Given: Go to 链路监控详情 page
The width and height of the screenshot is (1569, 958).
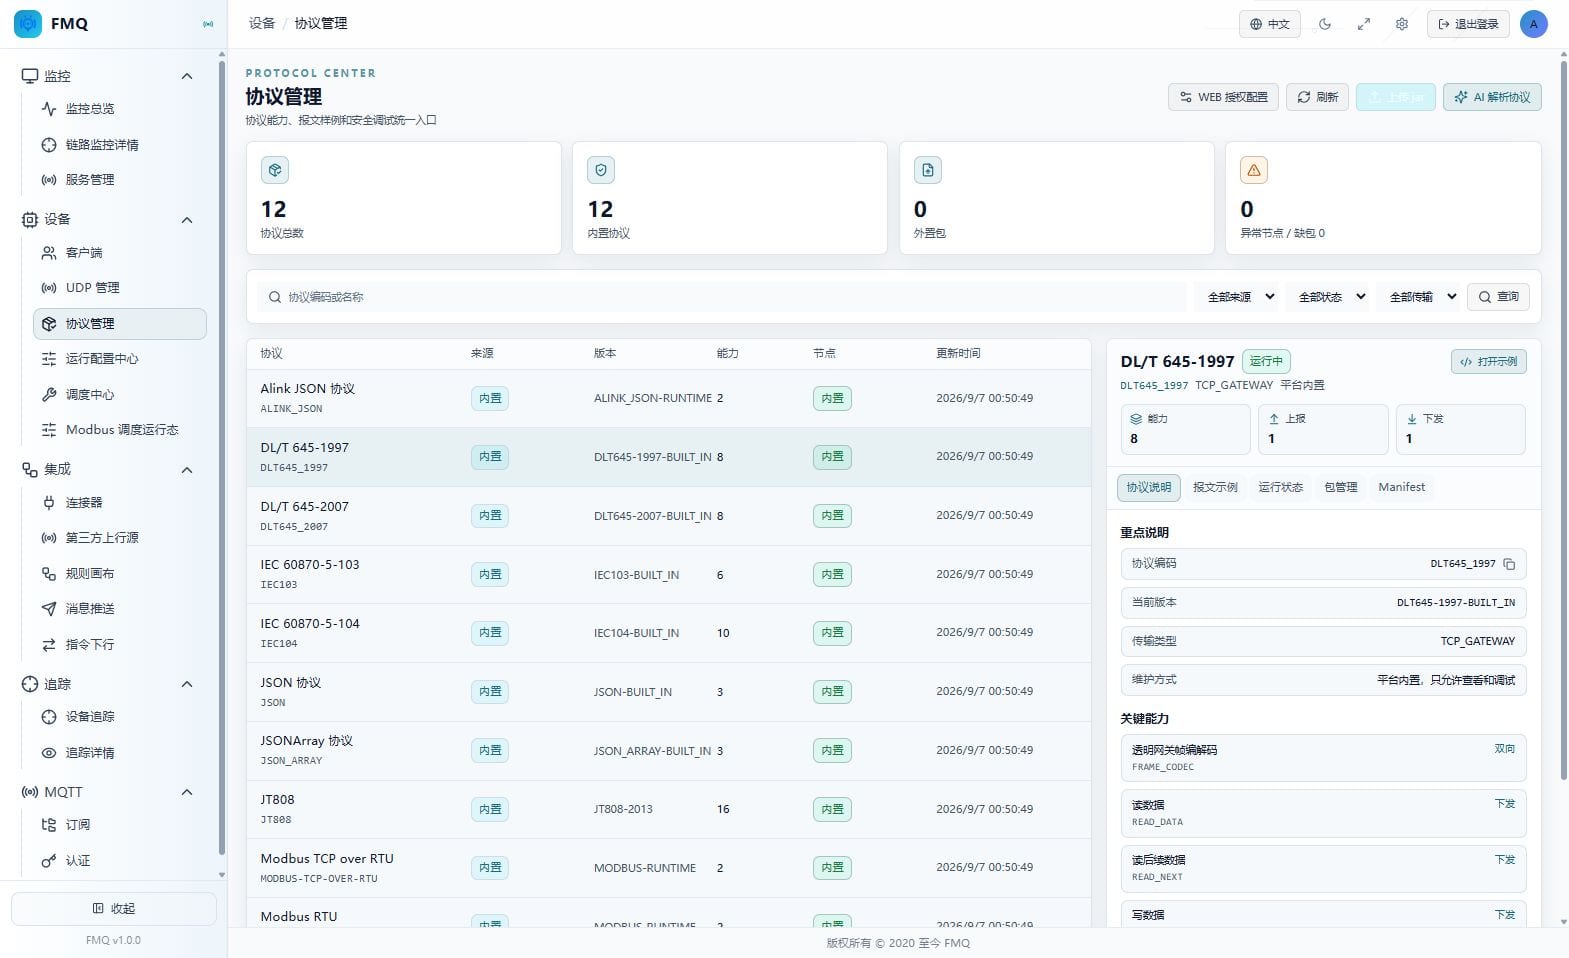Looking at the screenshot, I should [x=120, y=145].
